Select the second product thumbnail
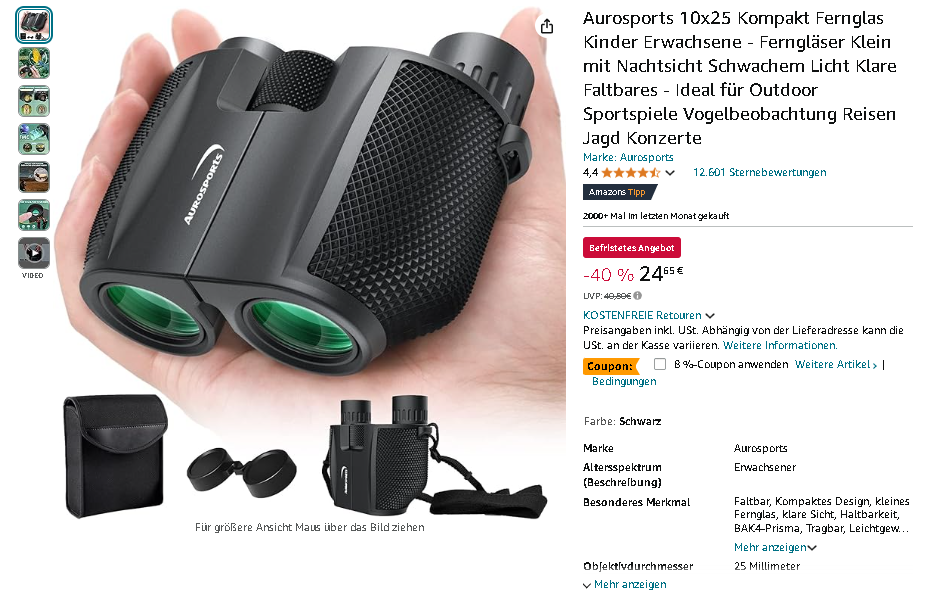The width and height of the screenshot is (929, 592). click(x=34, y=63)
